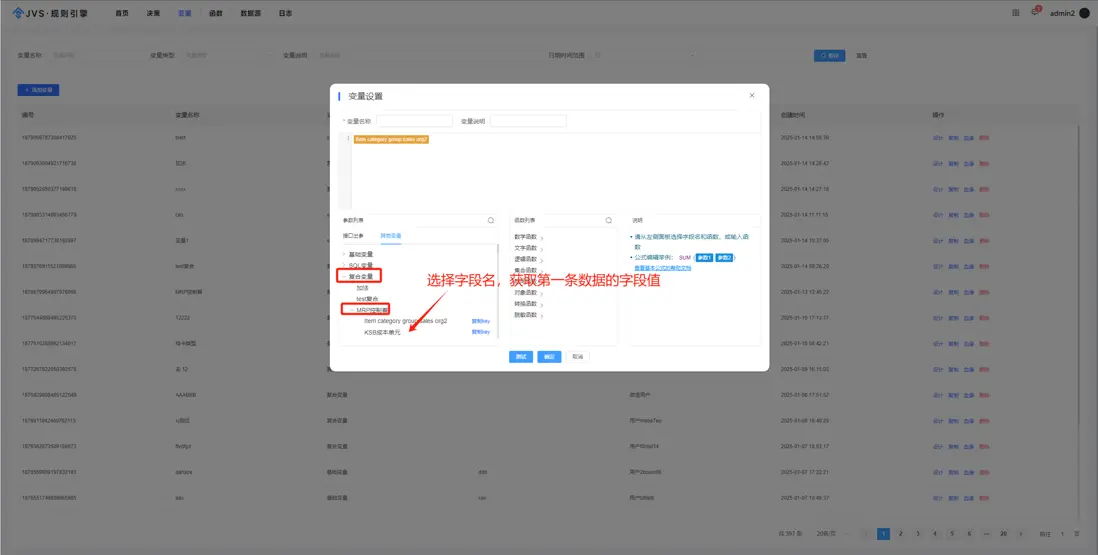Expand 对象函数 category
The width and height of the screenshot is (1098, 555).
tap(529, 293)
